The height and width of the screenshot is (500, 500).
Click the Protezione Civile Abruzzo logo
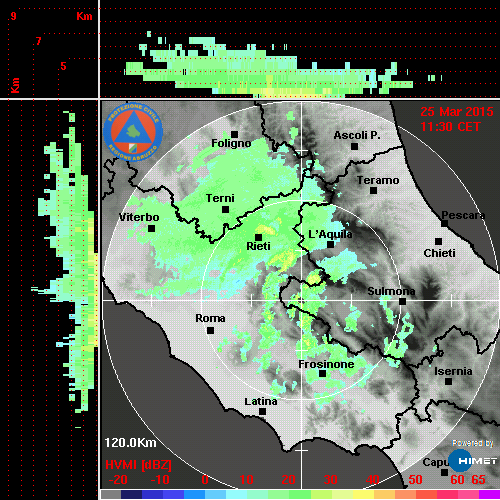[x=133, y=132]
